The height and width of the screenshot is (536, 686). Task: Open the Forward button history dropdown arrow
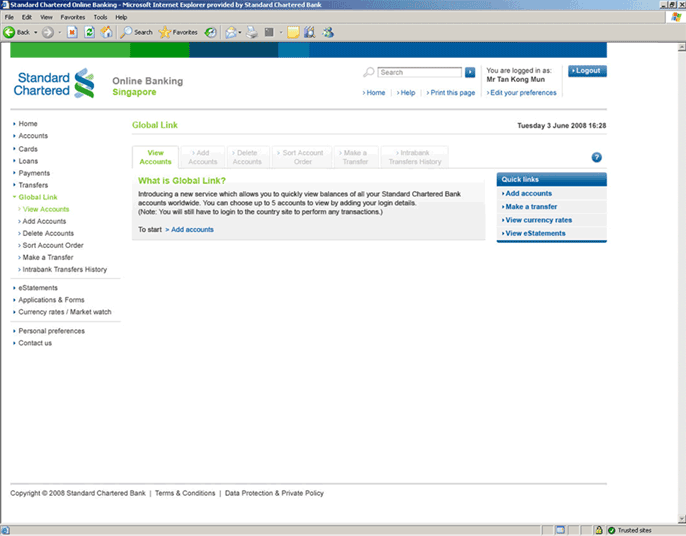(x=60, y=32)
